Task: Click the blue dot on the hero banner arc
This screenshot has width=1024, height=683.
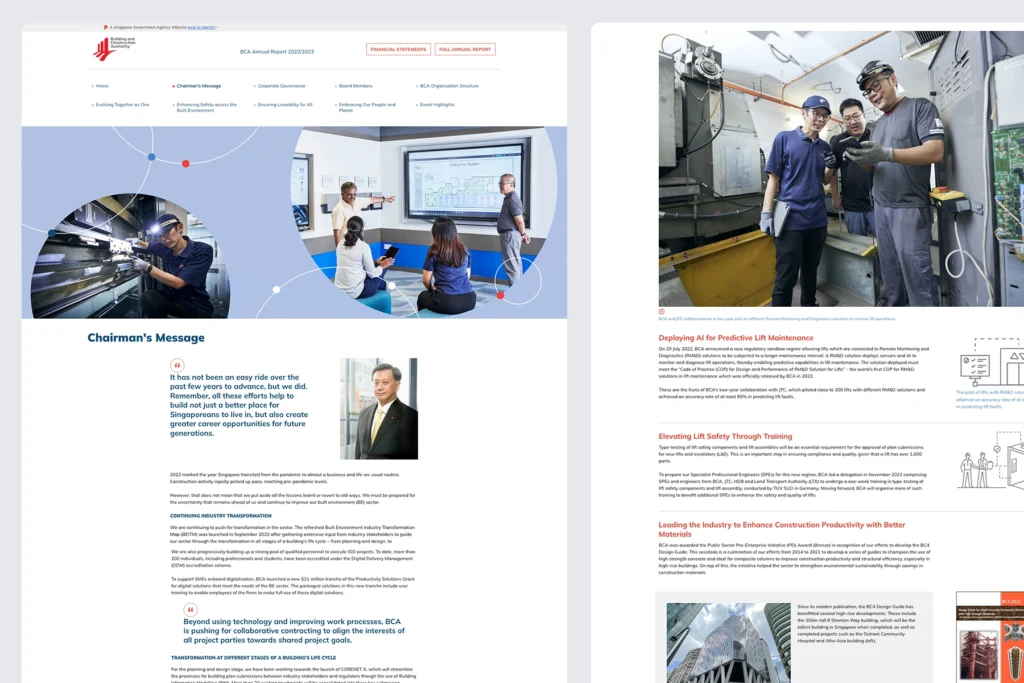Action: pyautogui.click(x=151, y=157)
